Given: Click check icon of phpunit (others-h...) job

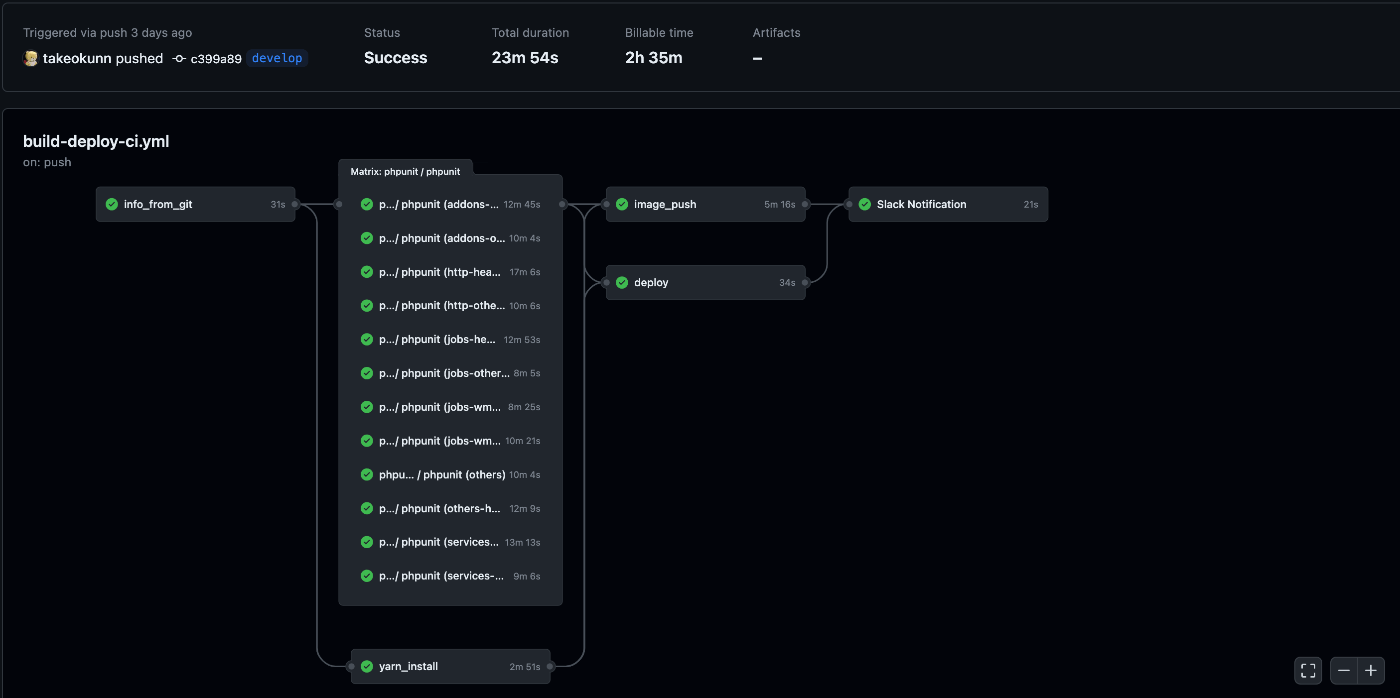Looking at the screenshot, I should (x=367, y=508).
